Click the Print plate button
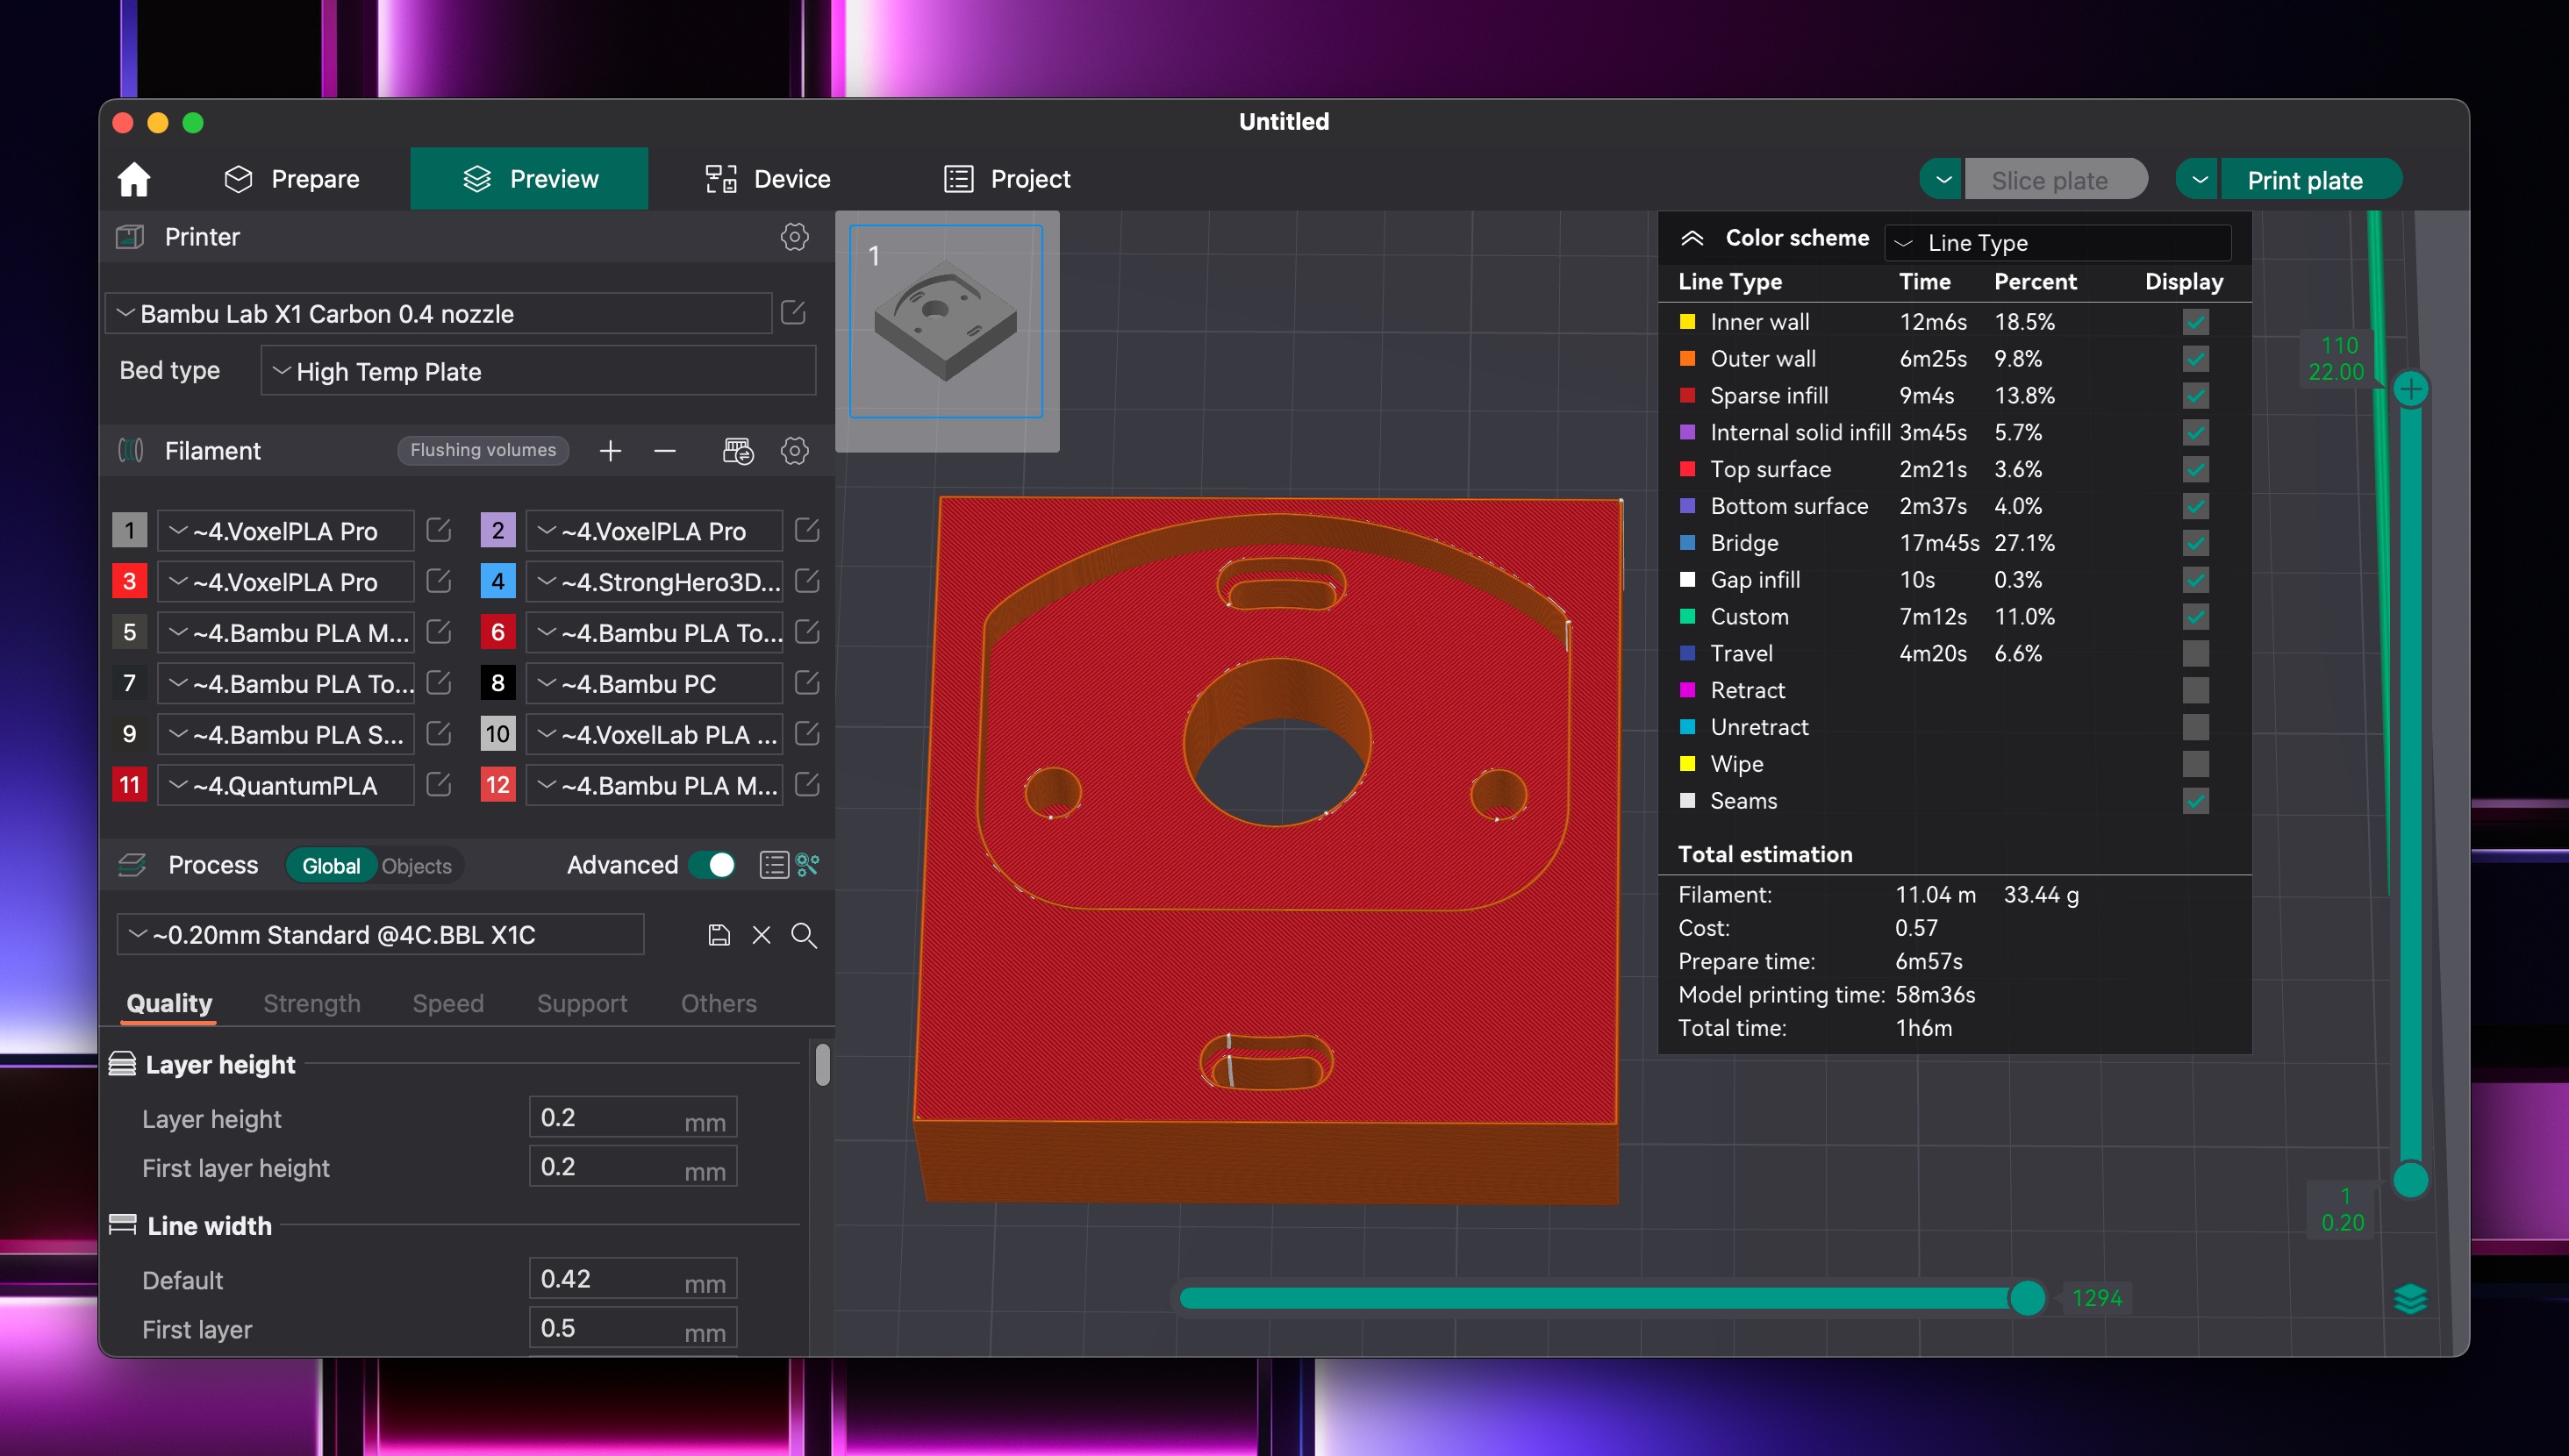The width and height of the screenshot is (2569, 1456). pyautogui.click(x=2304, y=180)
